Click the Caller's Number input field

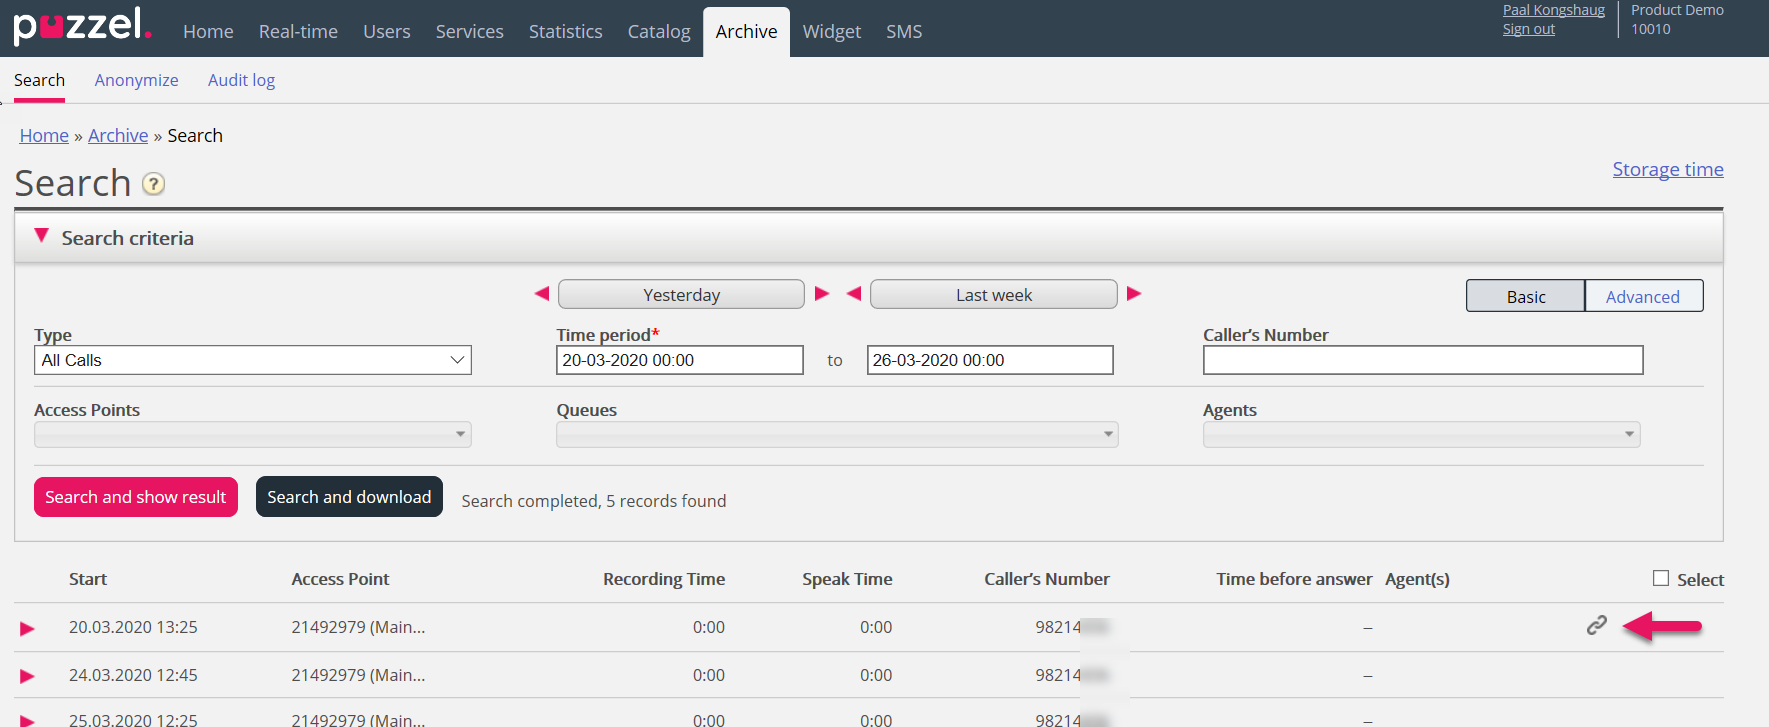coord(1422,360)
